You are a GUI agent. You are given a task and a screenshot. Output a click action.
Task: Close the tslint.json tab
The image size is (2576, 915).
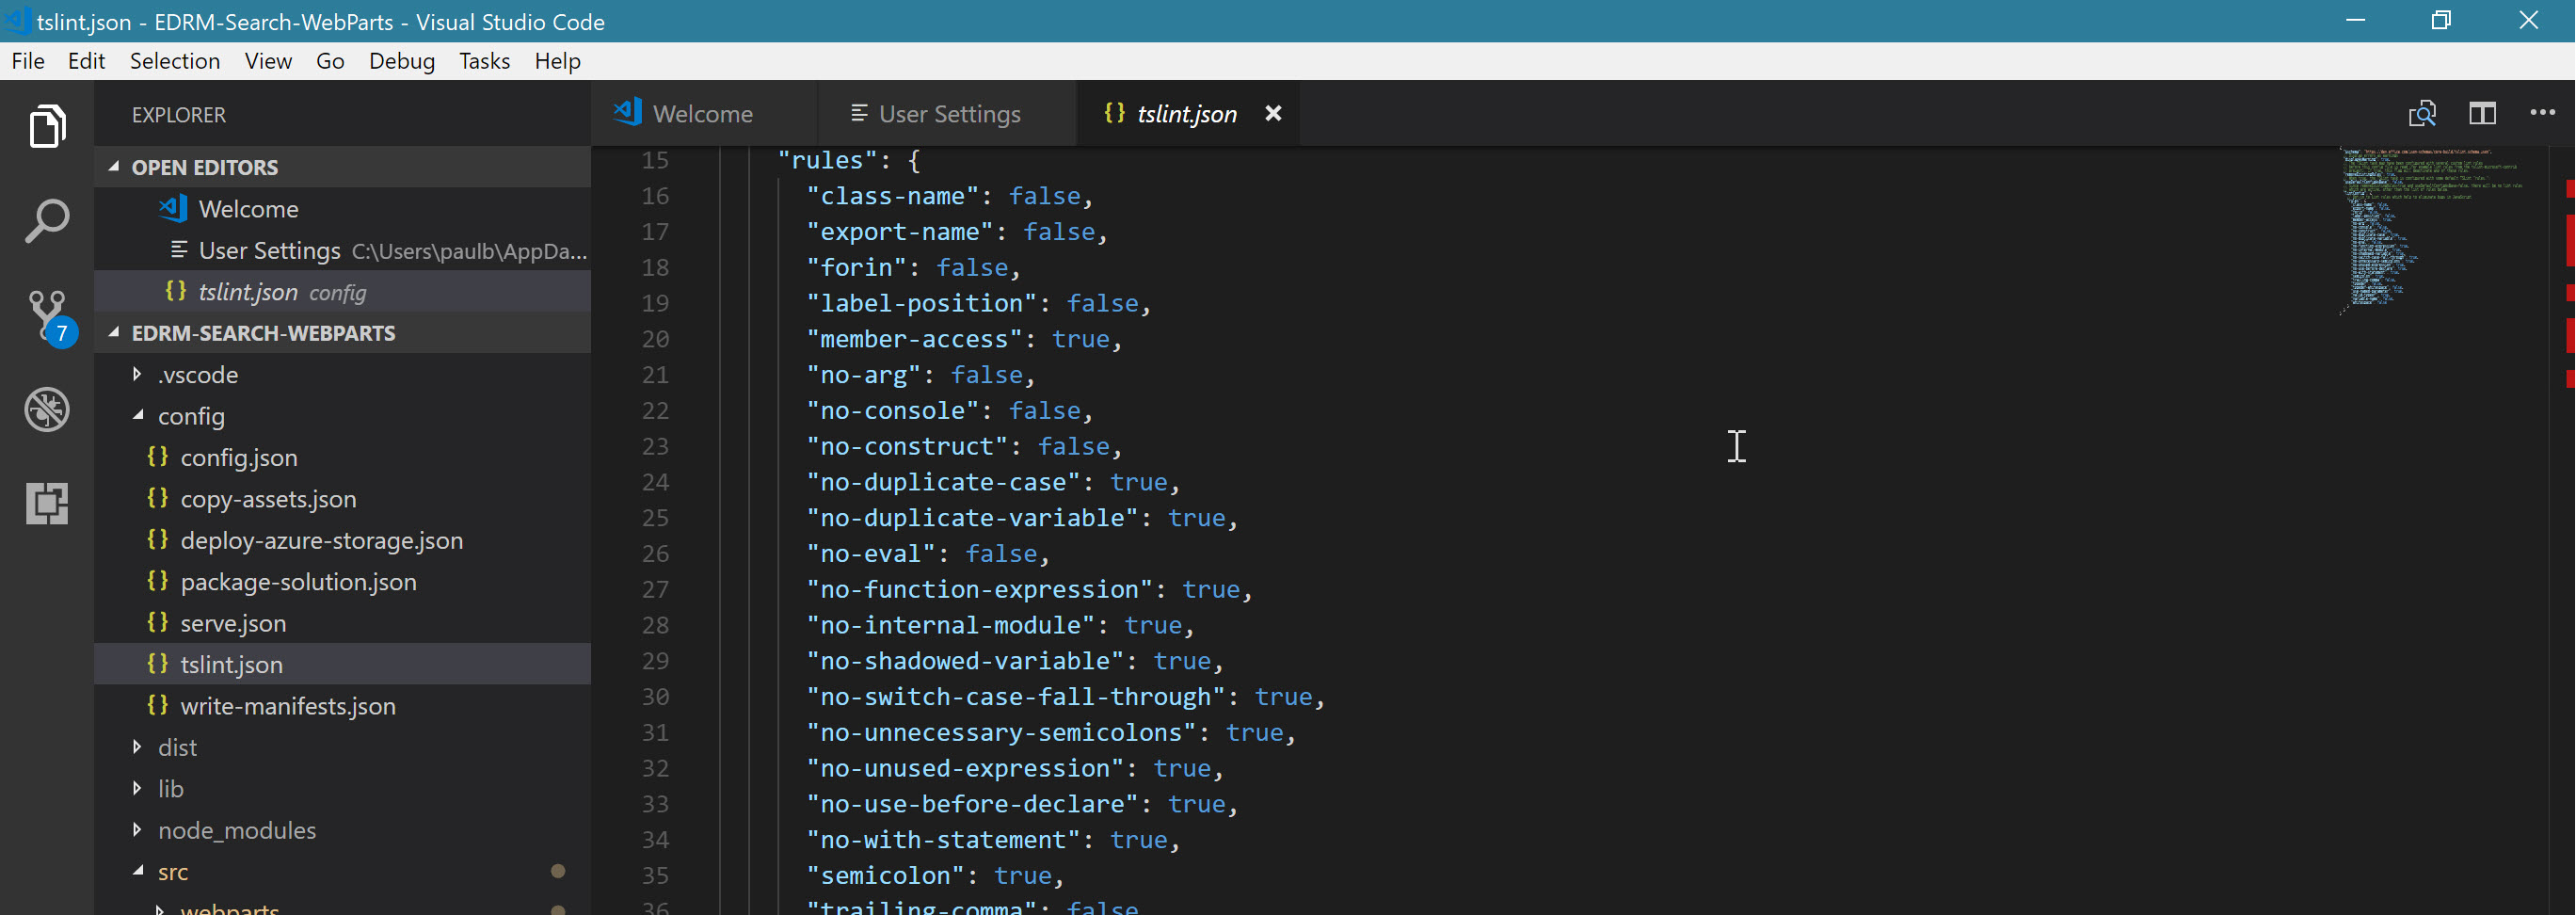click(x=1273, y=114)
